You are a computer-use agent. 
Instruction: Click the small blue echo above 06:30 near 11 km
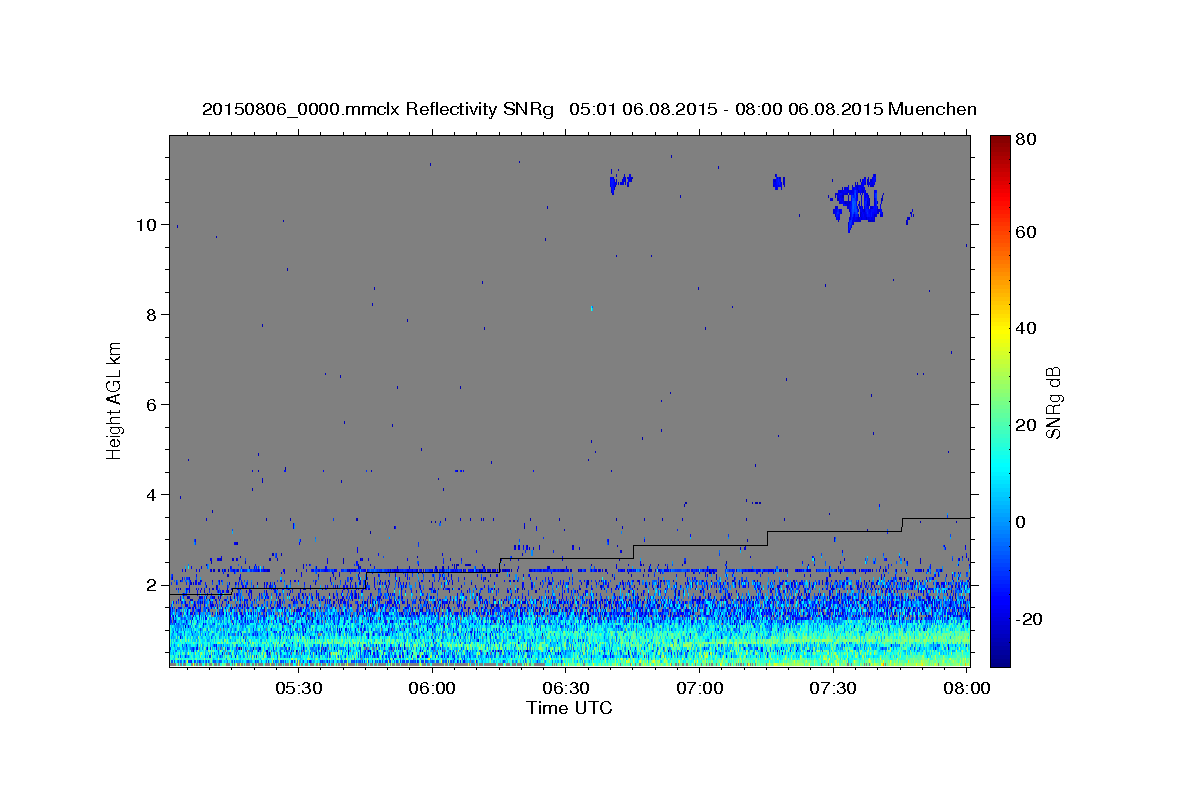click(620, 182)
